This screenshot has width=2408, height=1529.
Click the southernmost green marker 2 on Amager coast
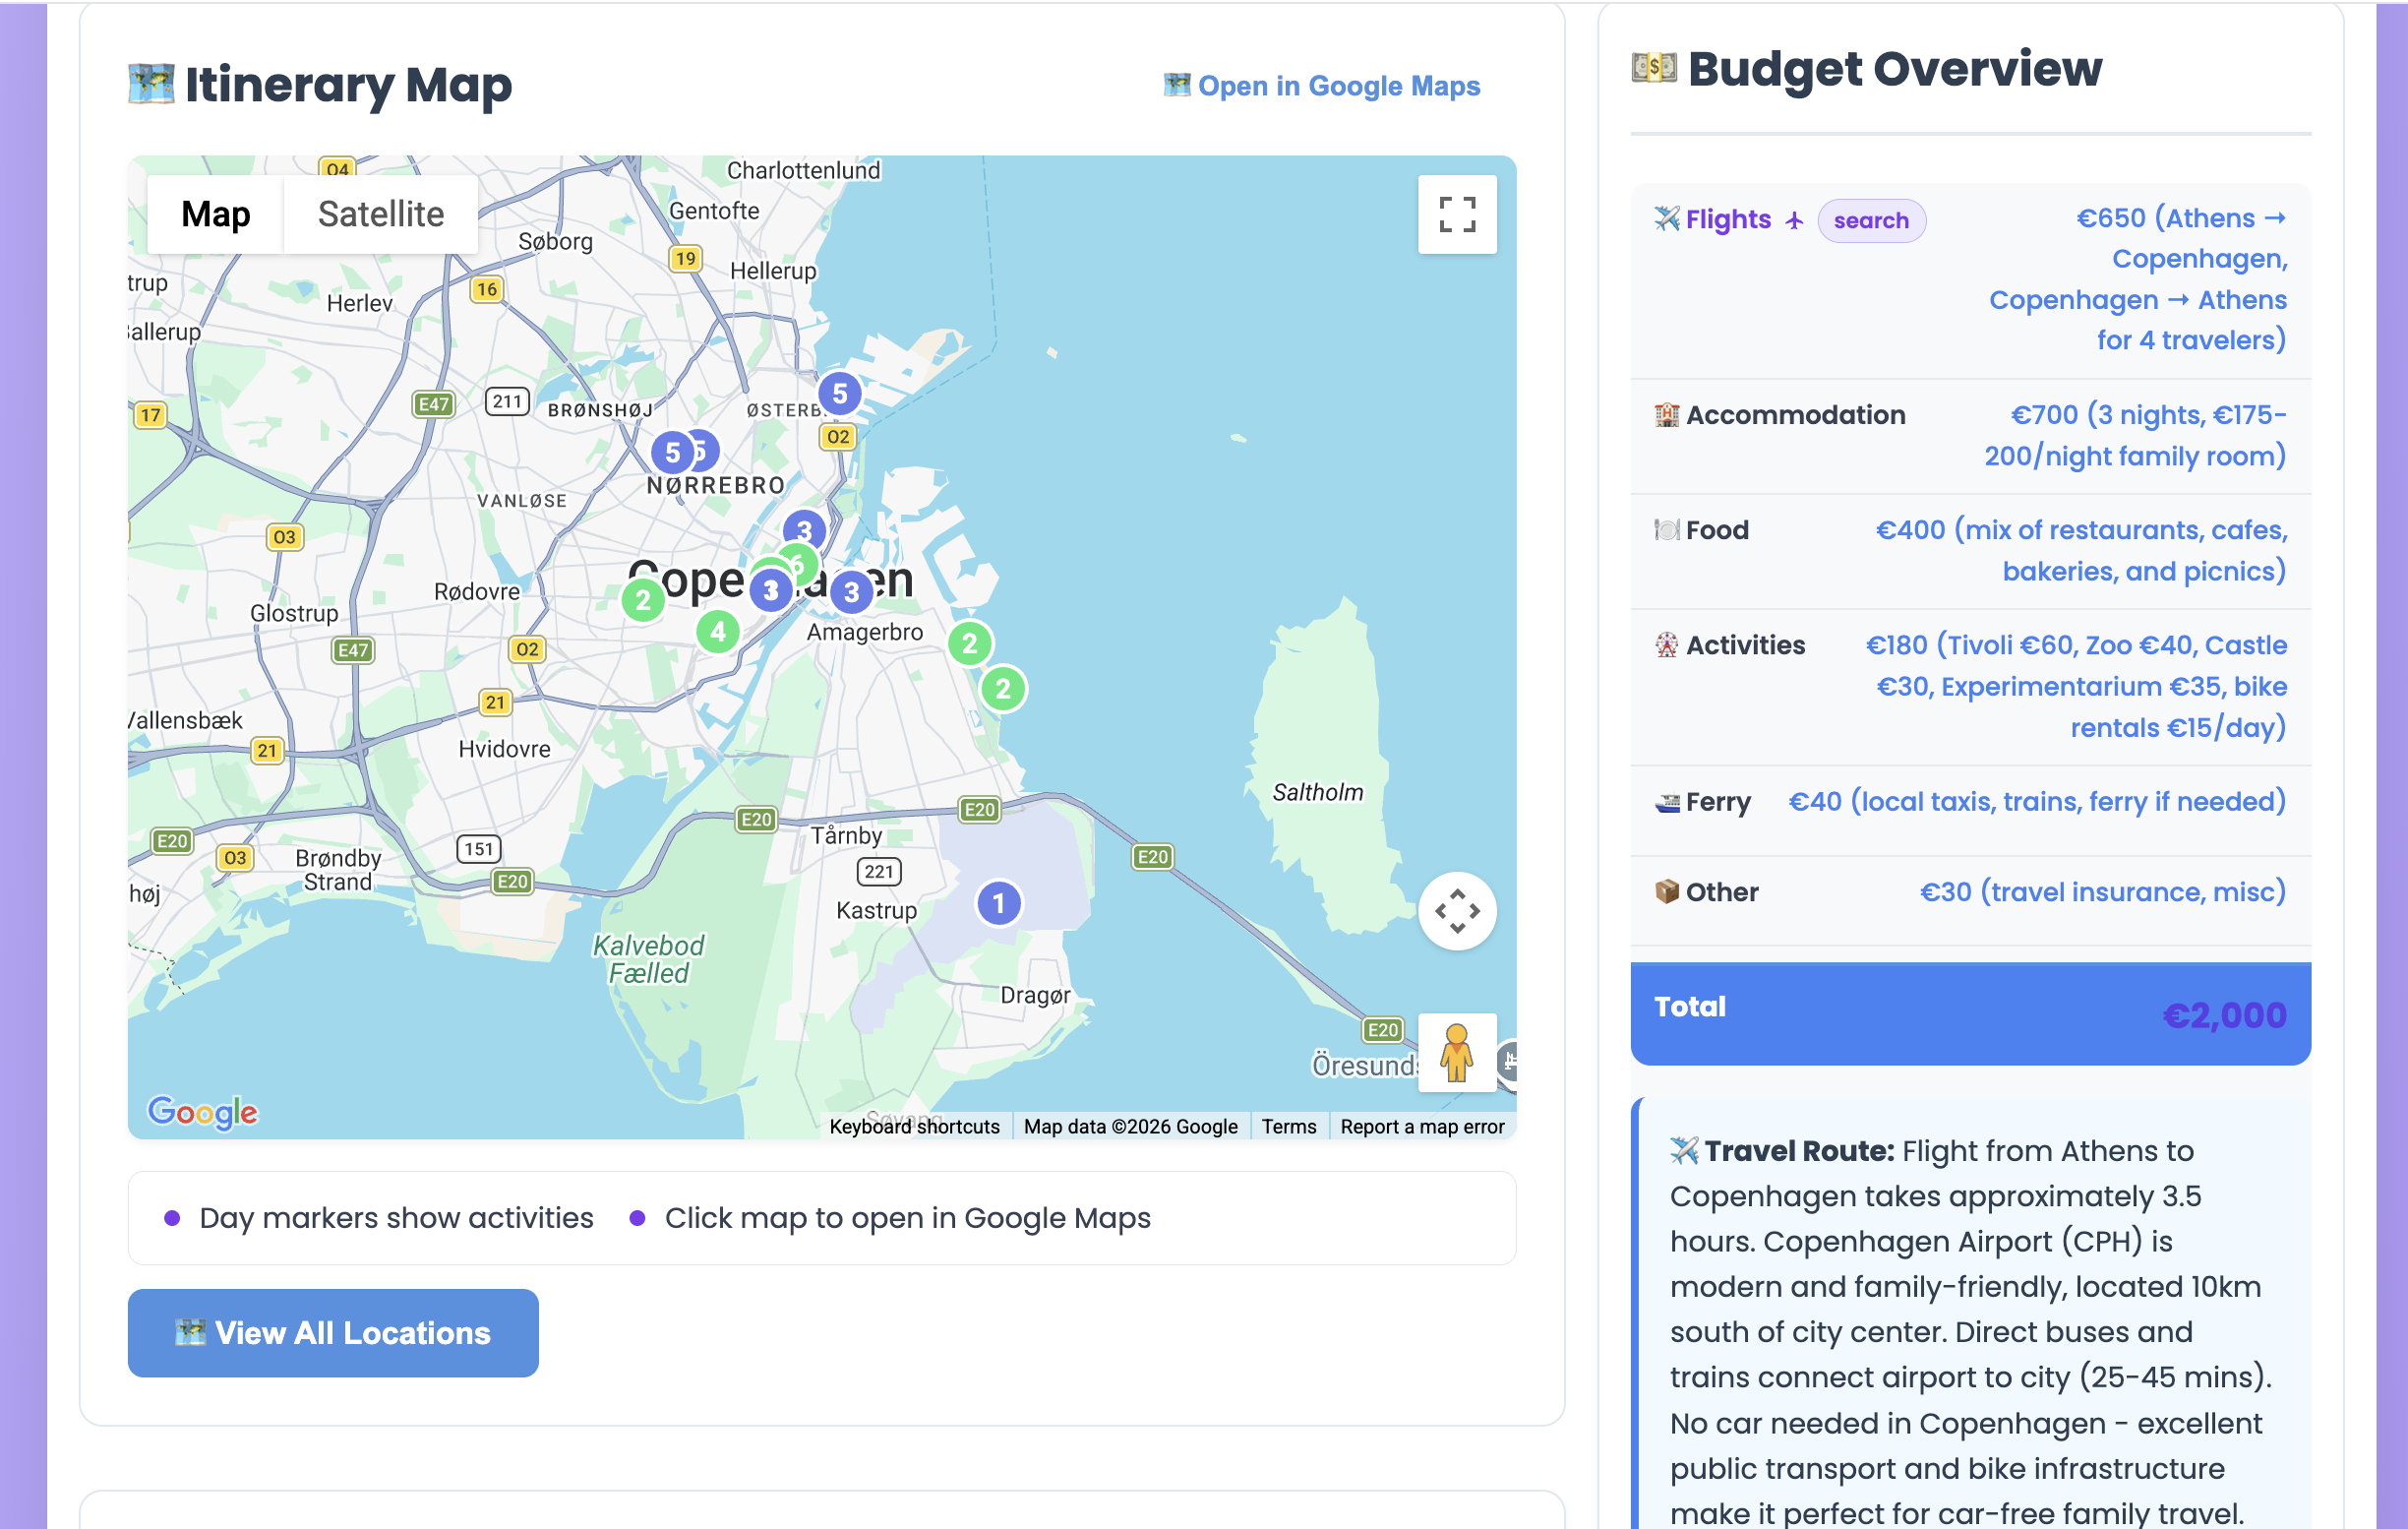pos(1003,688)
